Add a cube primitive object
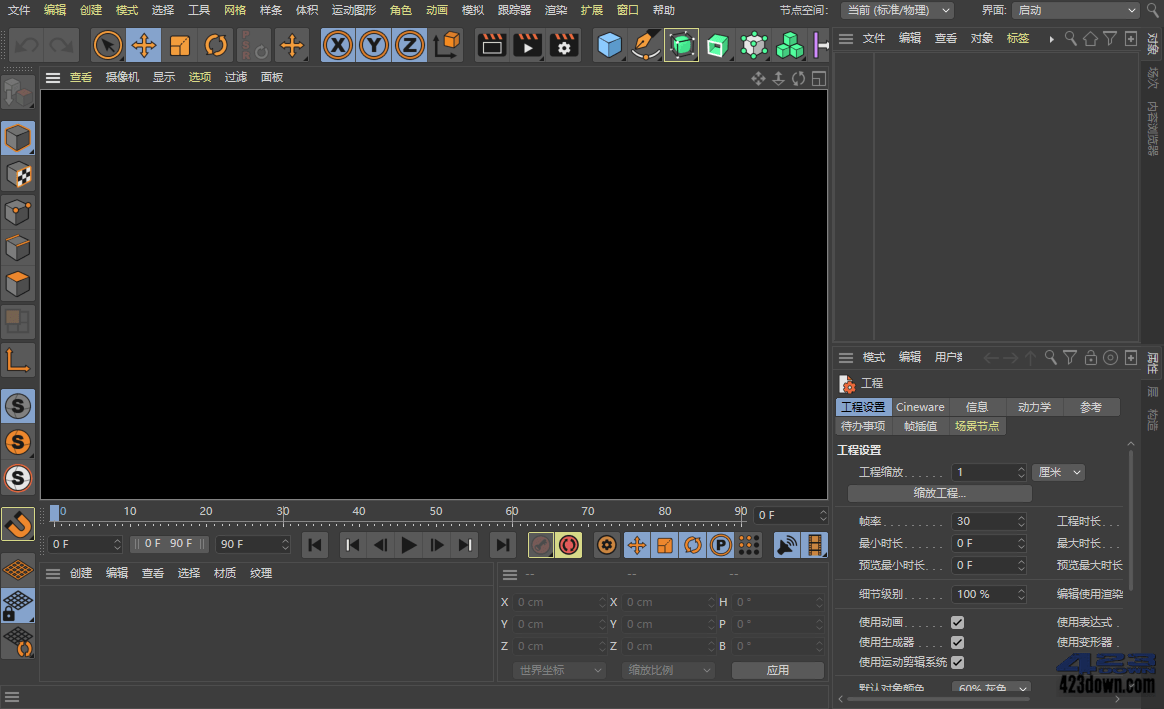The height and width of the screenshot is (709, 1164). pyautogui.click(x=609, y=45)
